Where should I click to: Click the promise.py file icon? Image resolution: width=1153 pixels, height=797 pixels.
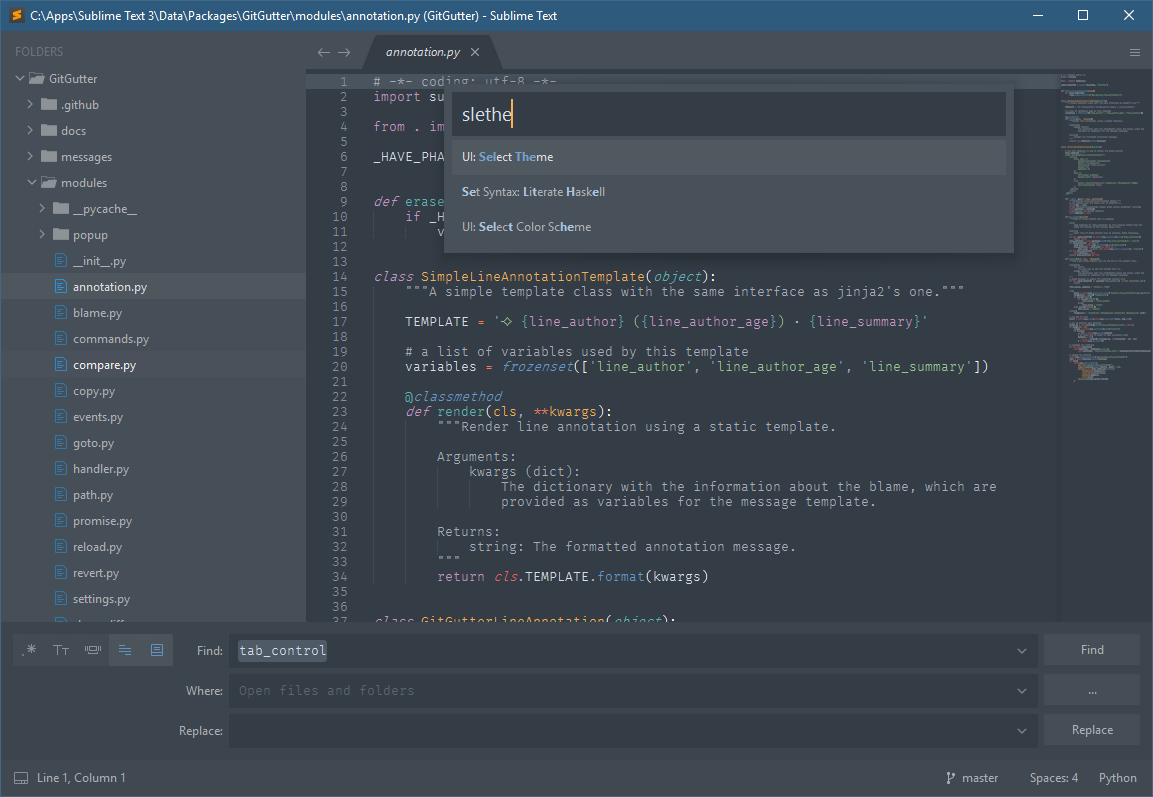[61, 521]
